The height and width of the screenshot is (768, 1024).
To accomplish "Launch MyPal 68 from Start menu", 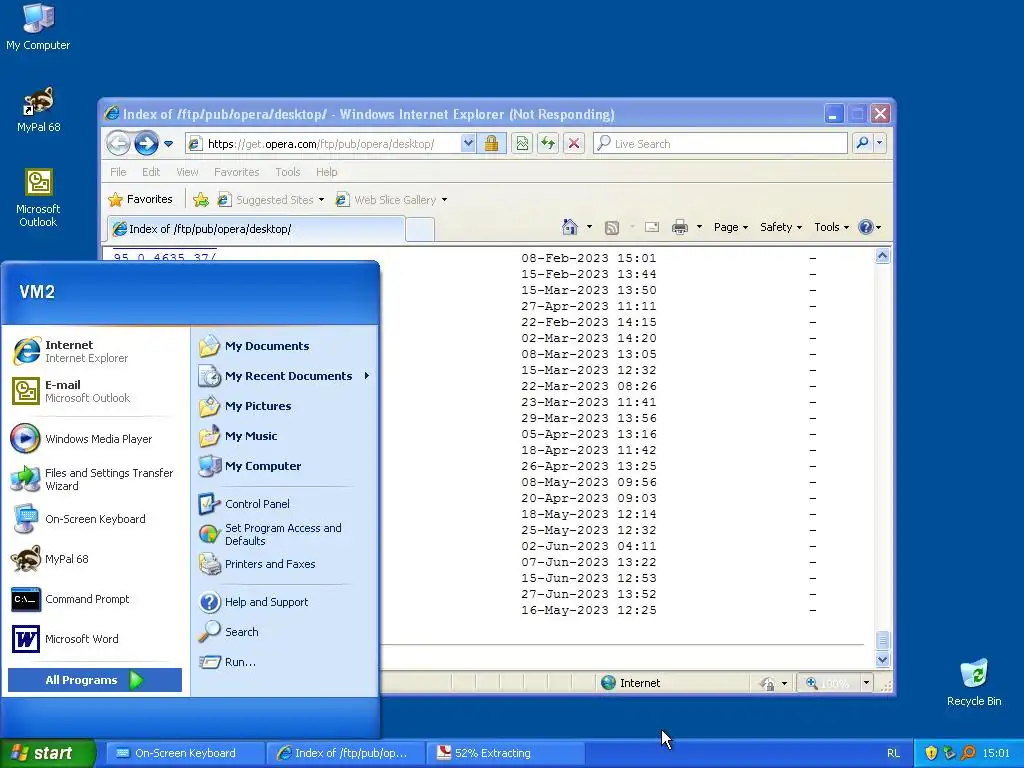I will 95,559.
